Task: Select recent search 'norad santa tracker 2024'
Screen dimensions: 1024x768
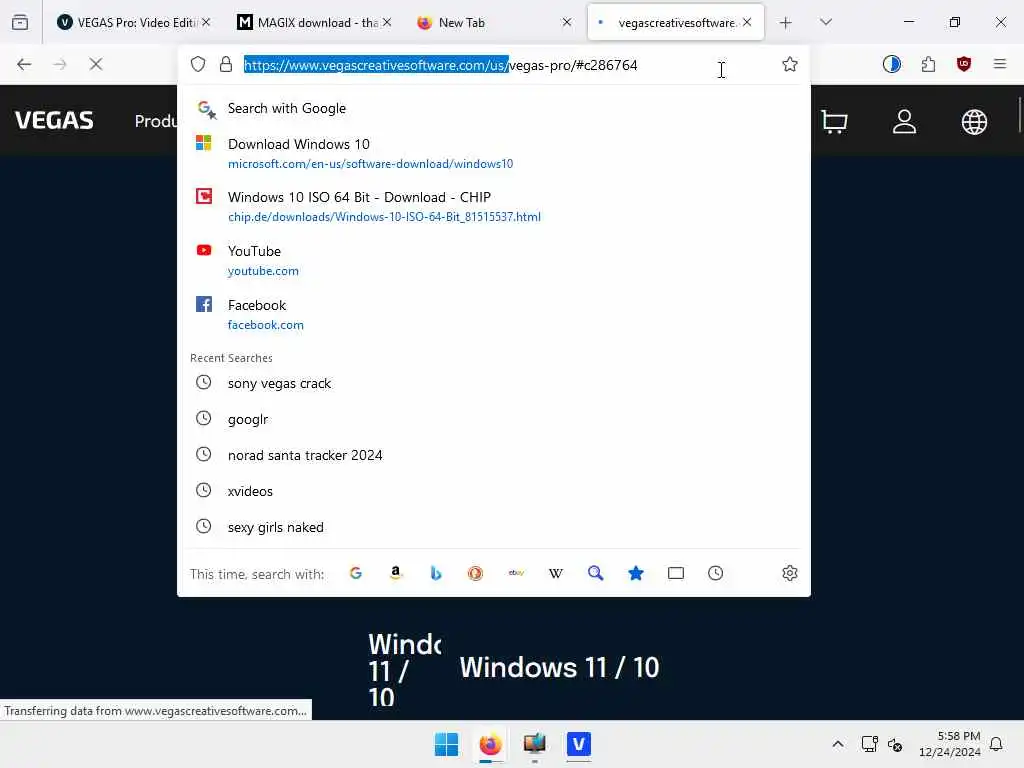Action: (494, 455)
